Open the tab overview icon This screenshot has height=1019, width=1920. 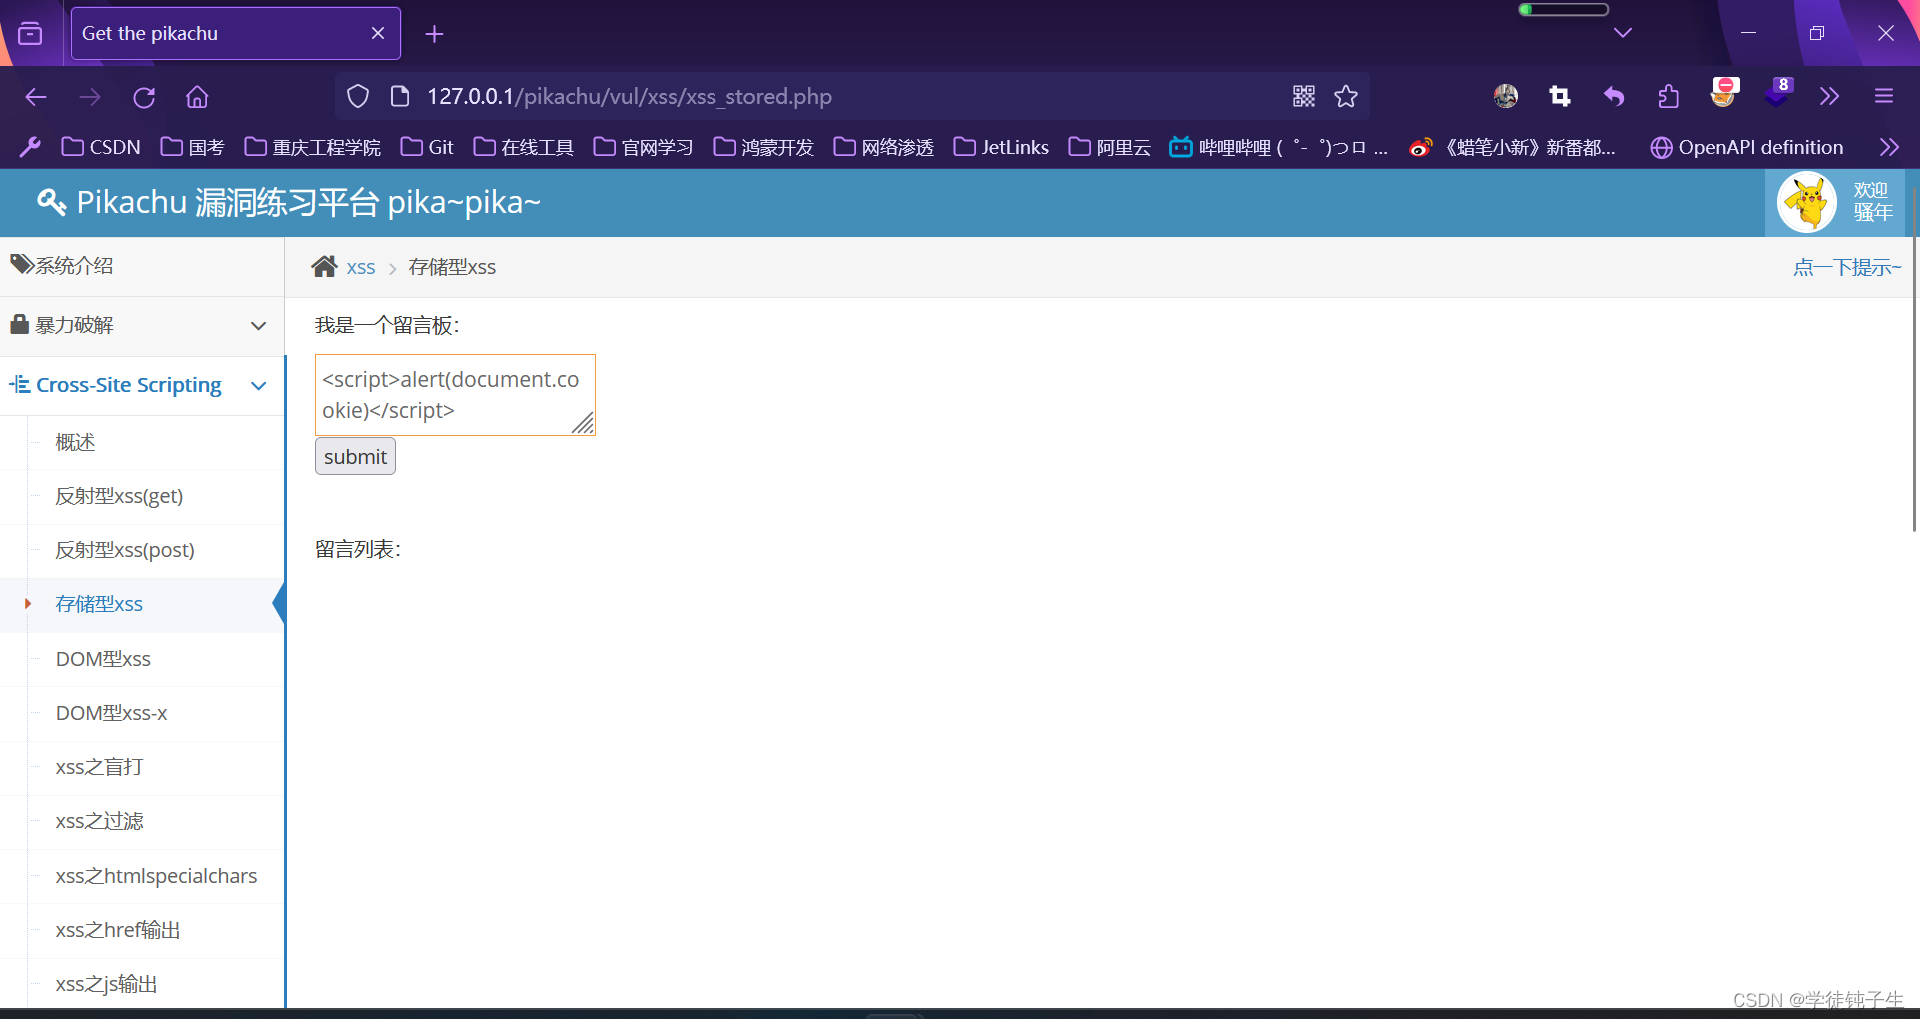[30, 33]
